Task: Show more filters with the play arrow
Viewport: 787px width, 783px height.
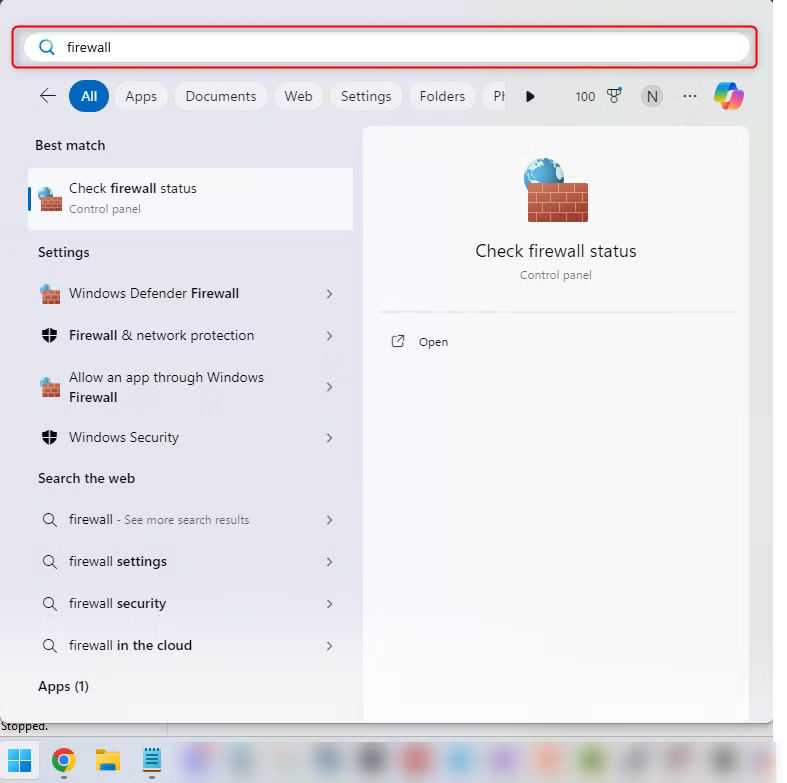Action: (530, 96)
